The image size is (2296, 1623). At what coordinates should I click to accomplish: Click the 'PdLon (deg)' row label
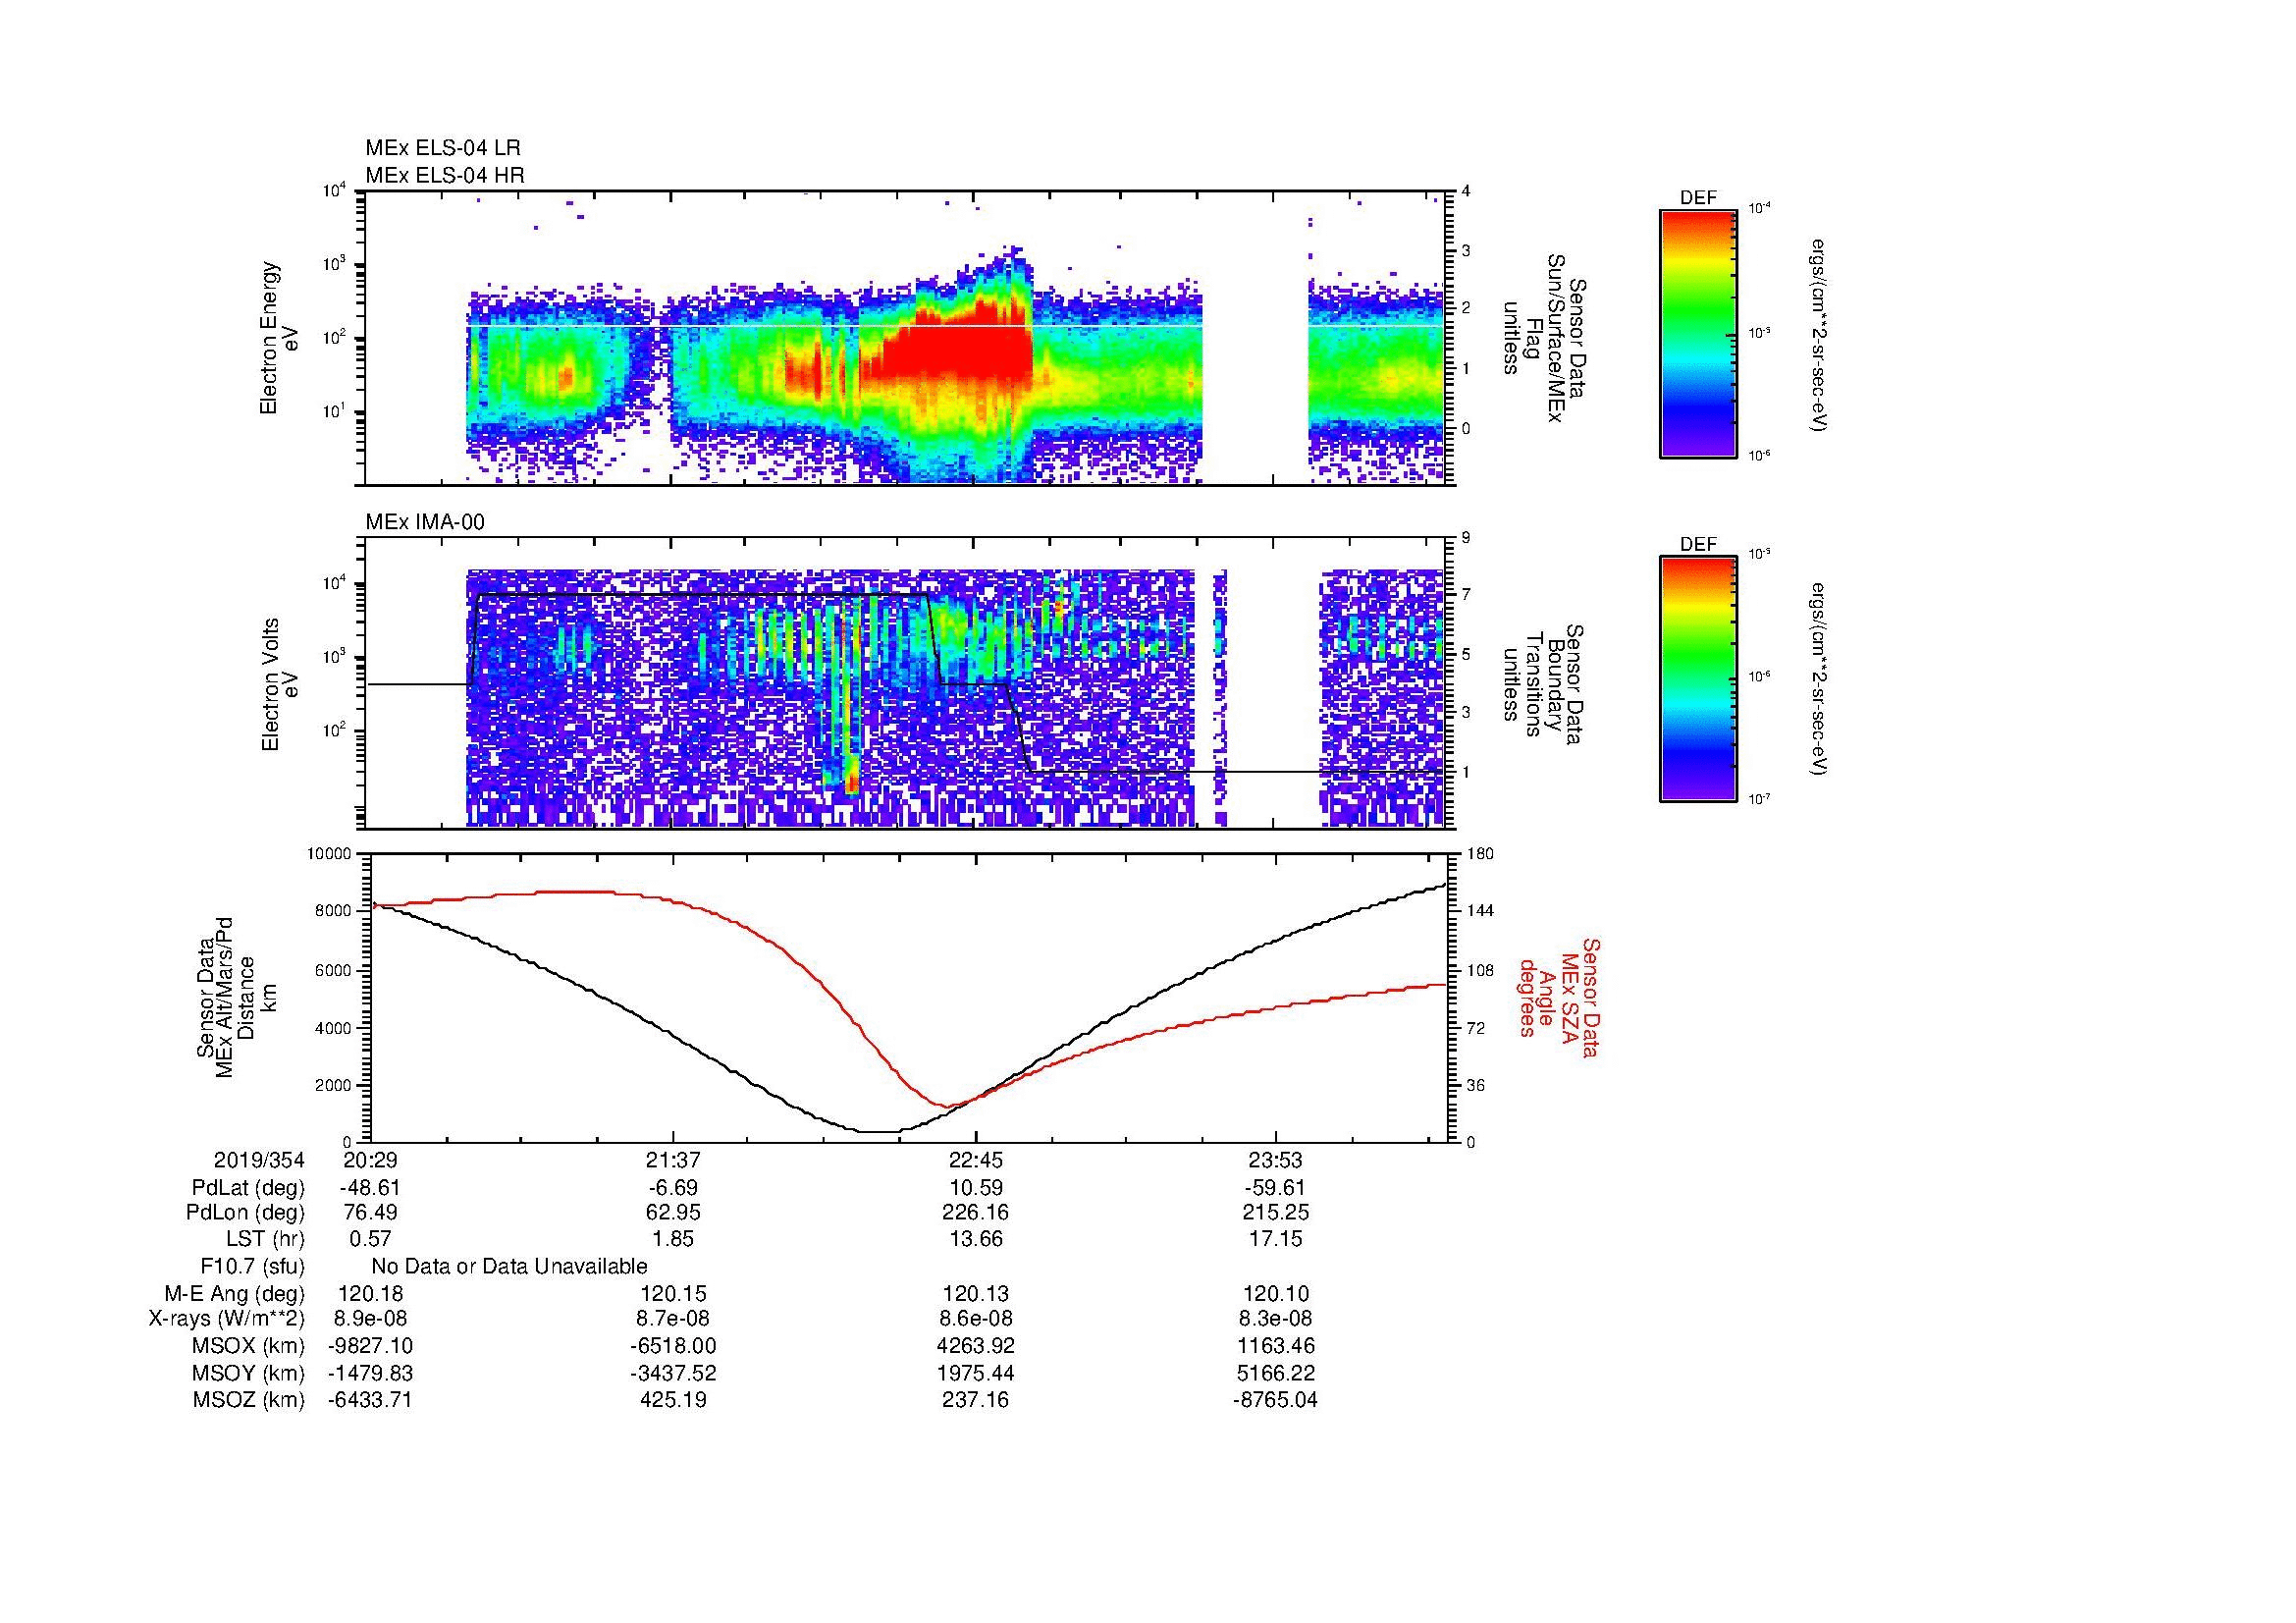(245, 1213)
